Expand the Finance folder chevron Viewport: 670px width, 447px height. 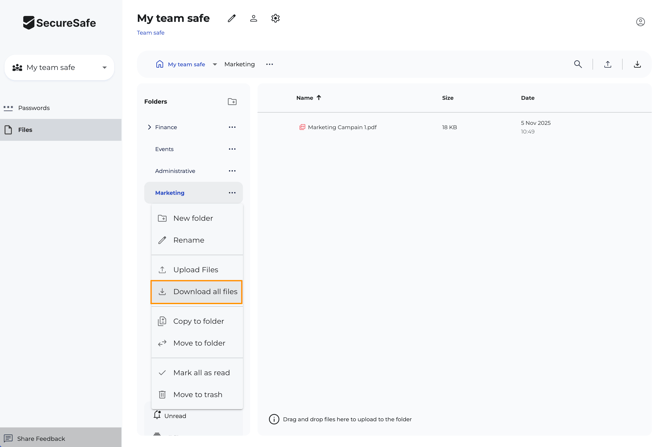click(150, 127)
